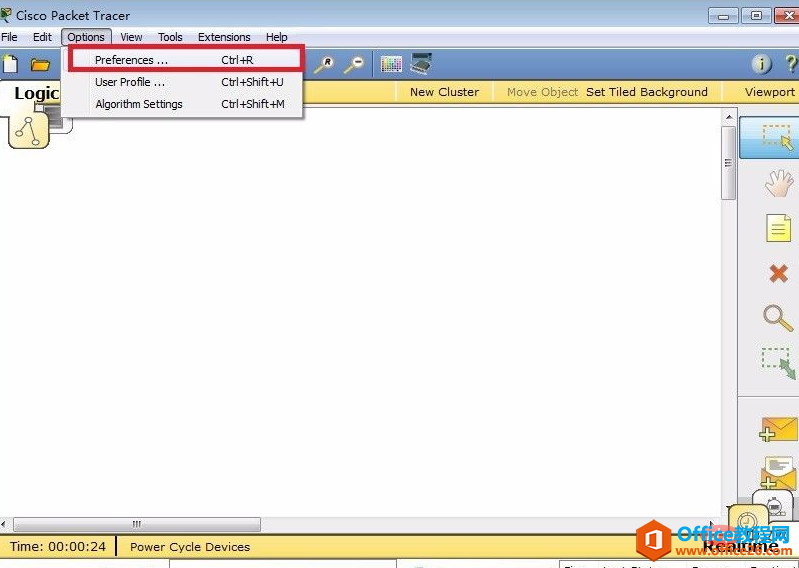Open the Help menu

pos(277,37)
